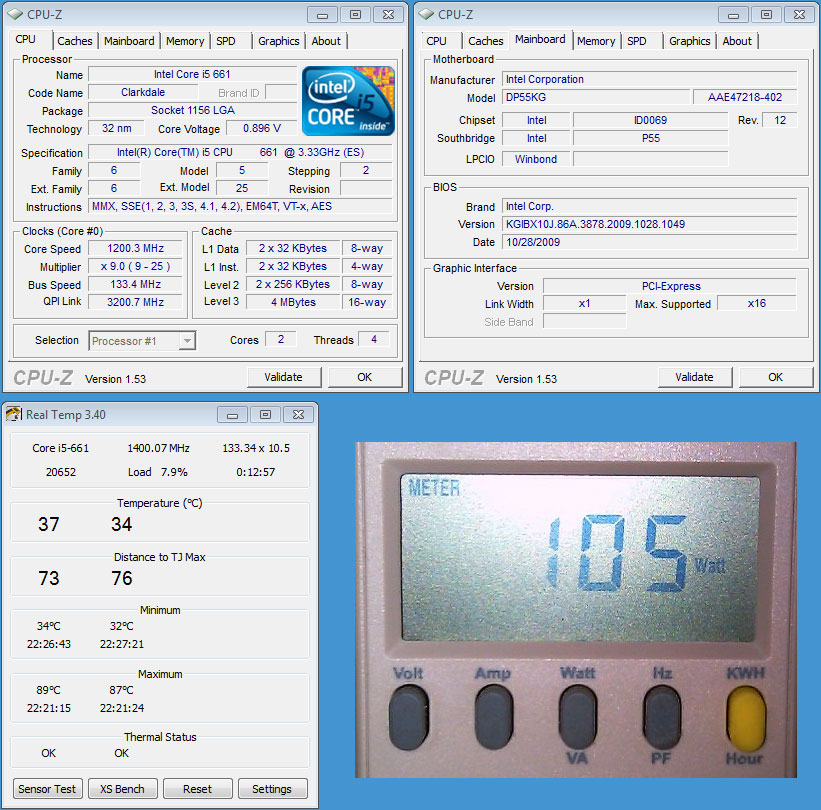
Task: Switch to Memory tab in the right CPU-Z window
Action: (x=596, y=41)
